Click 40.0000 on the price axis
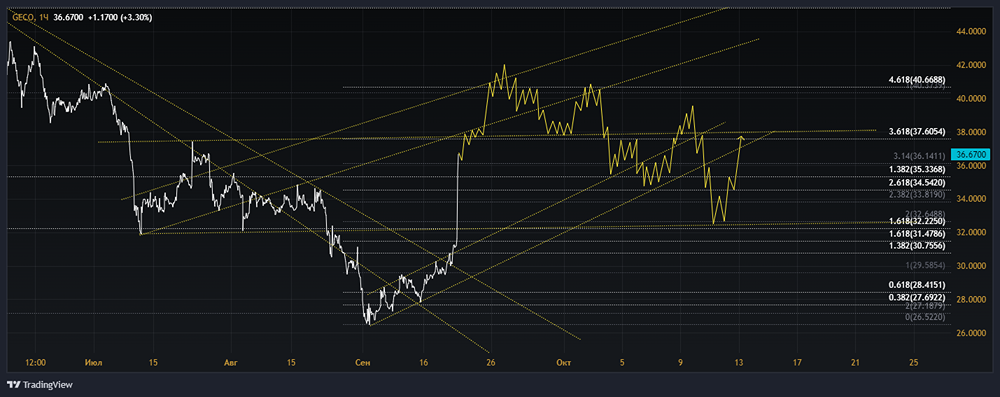 pos(972,98)
